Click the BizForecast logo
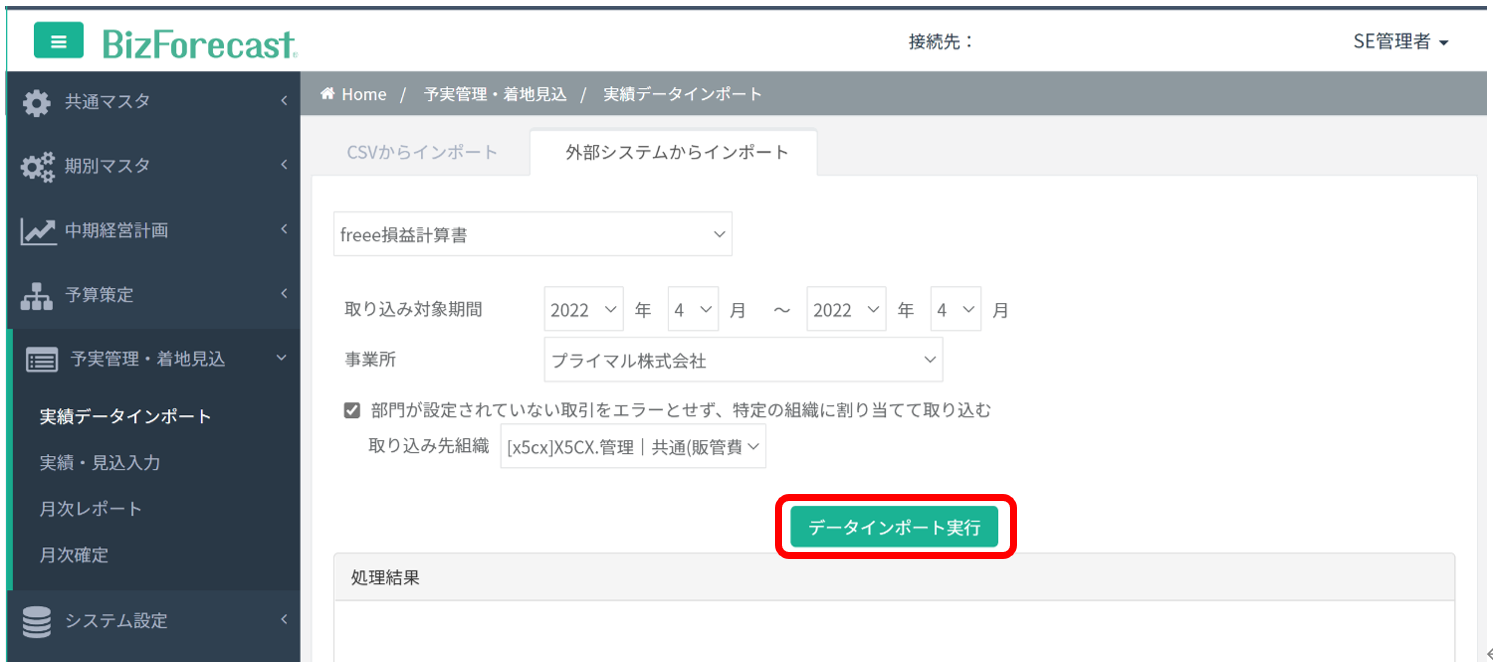The height and width of the screenshot is (665, 1493). [199, 43]
